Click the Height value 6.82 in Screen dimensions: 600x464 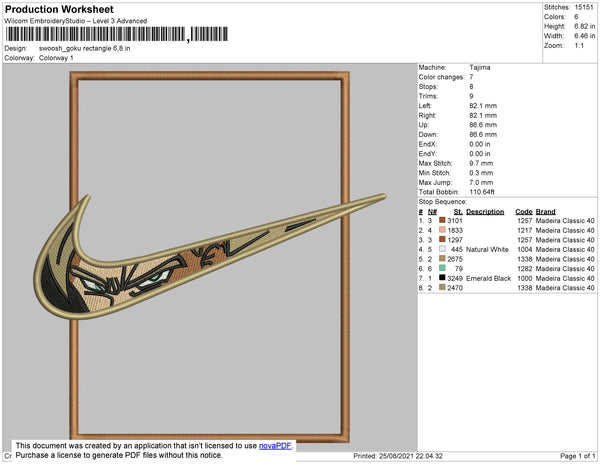pyautogui.click(x=585, y=26)
